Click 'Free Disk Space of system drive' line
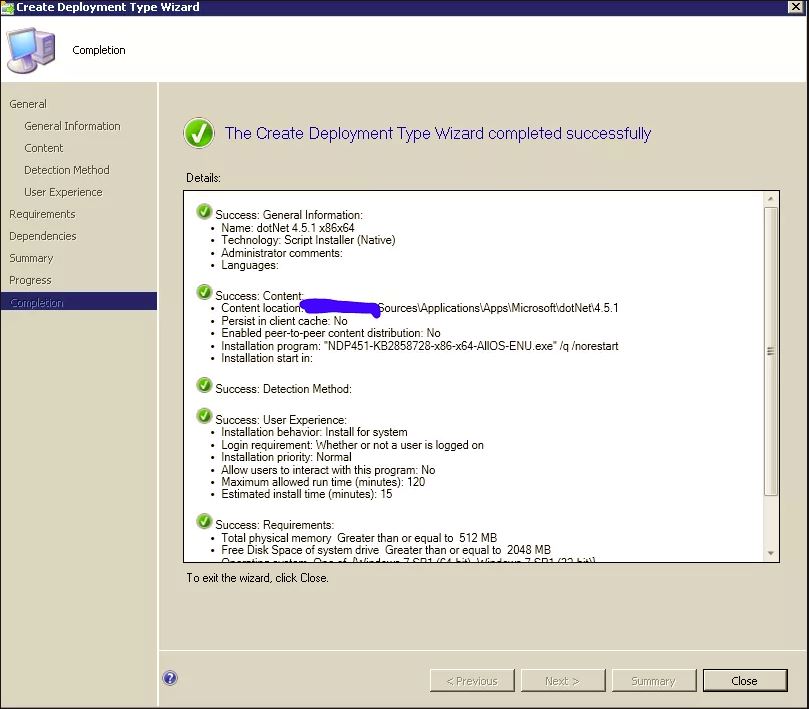 [386, 550]
